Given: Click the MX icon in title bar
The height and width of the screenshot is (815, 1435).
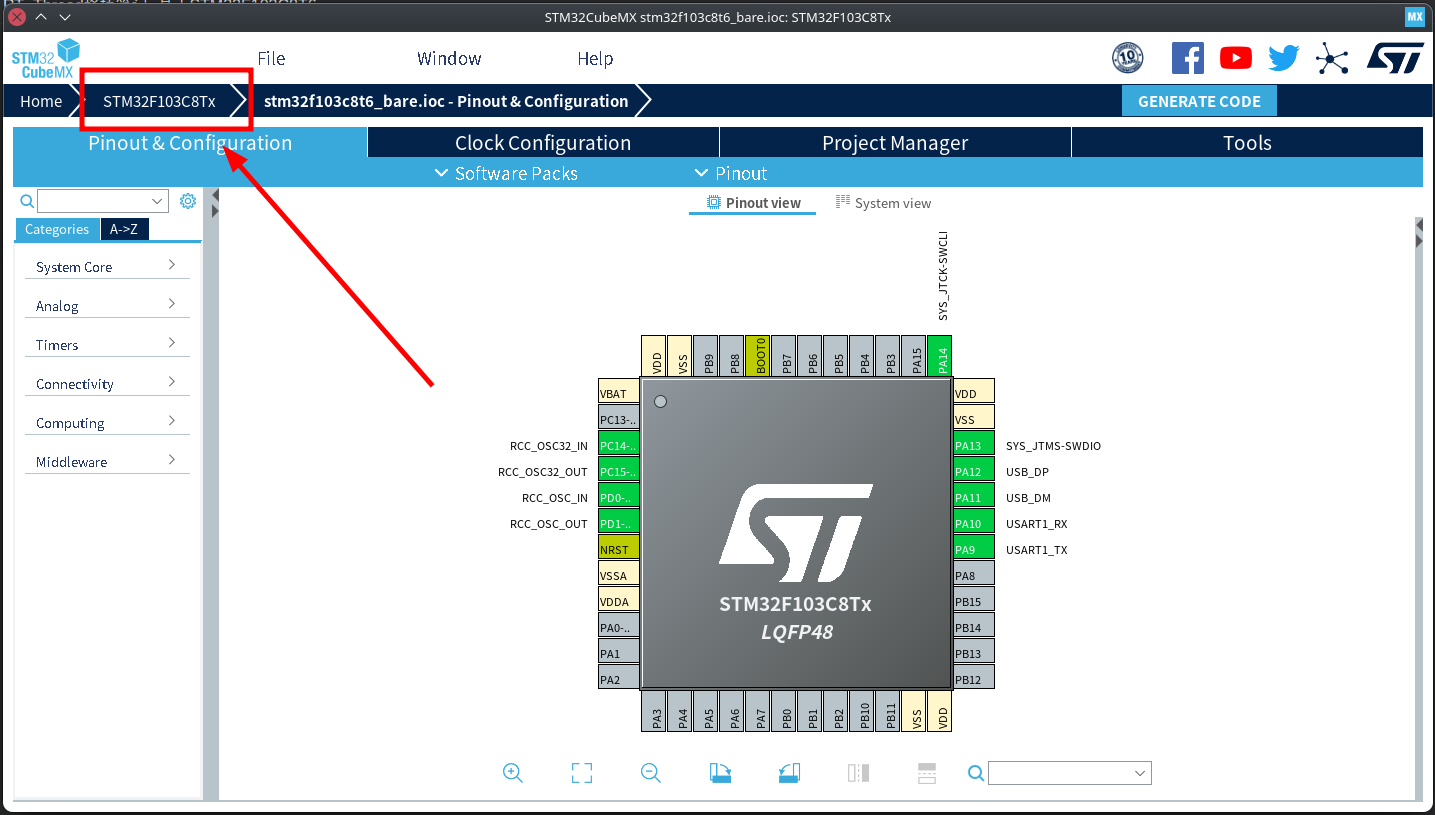Looking at the screenshot, I should 1414,17.
